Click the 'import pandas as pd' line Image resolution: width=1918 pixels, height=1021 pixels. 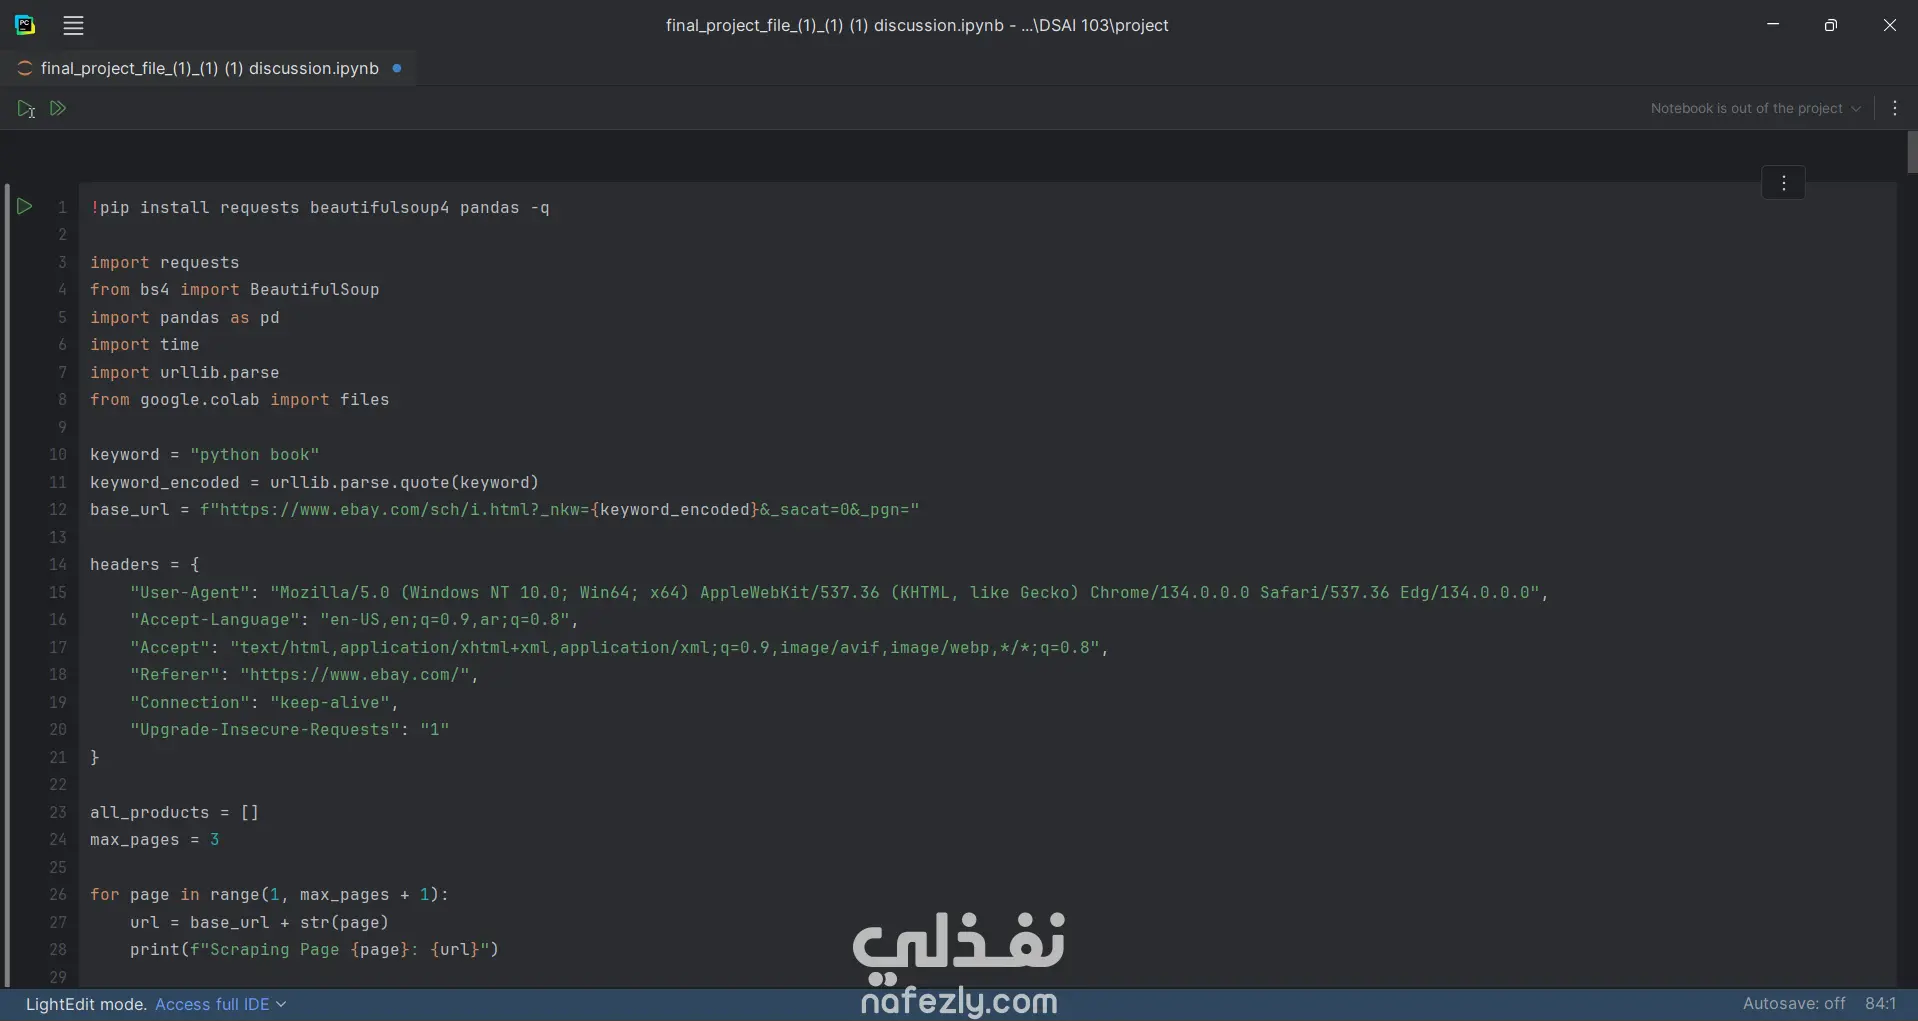tap(185, 318)
